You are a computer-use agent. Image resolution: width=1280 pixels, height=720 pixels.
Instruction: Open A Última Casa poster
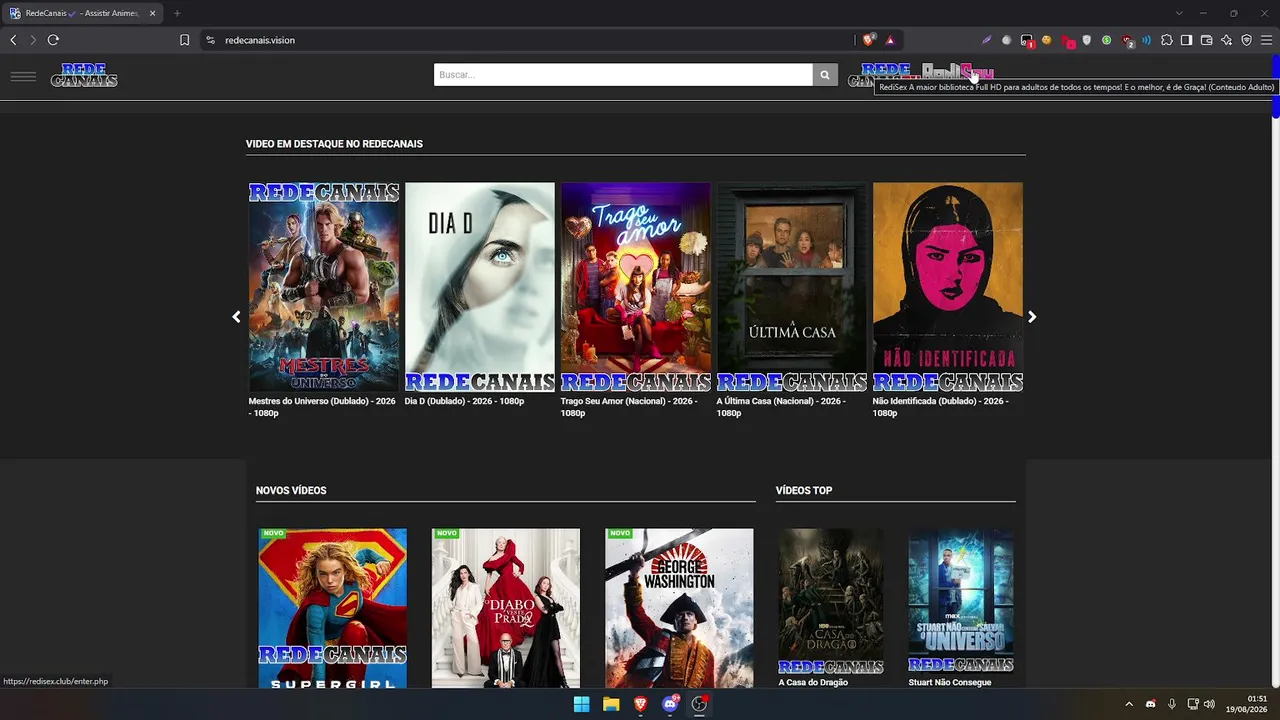792,287
